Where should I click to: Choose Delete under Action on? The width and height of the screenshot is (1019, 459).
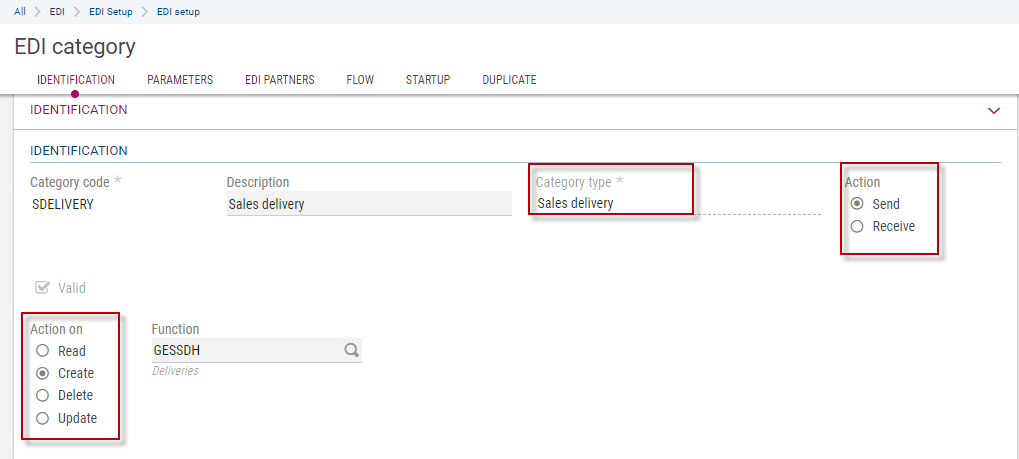coord(42,395)
